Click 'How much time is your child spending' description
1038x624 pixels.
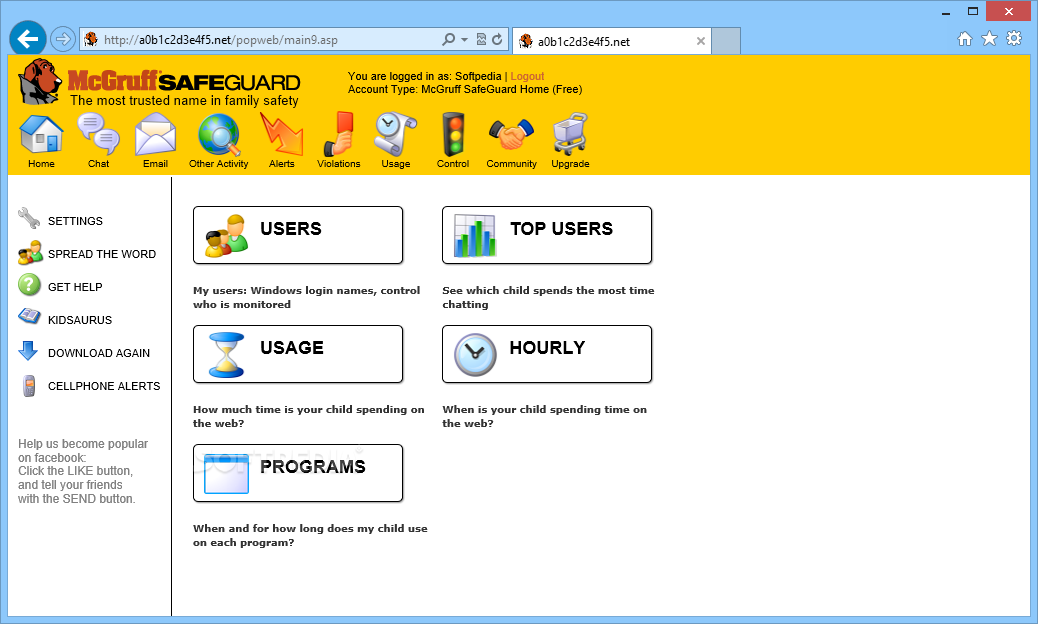pos(308,416)
